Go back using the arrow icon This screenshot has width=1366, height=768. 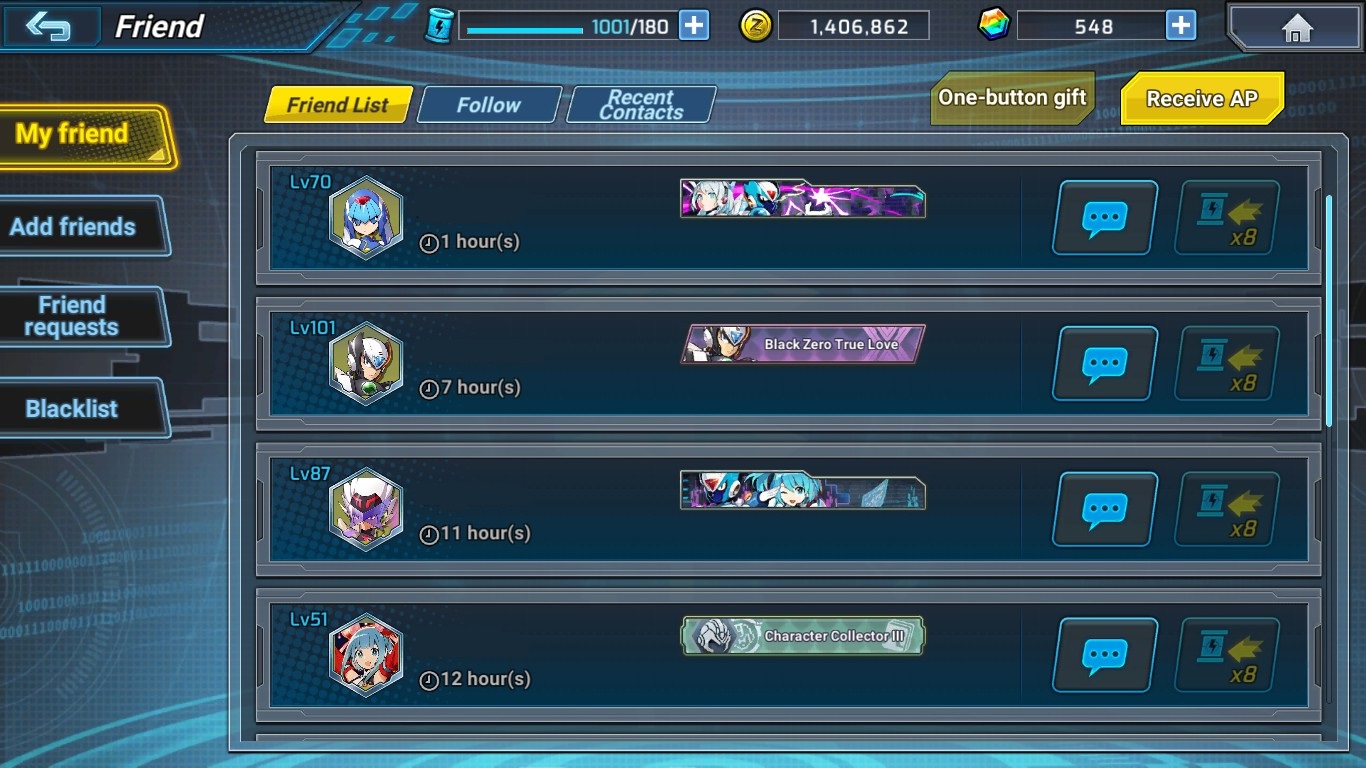50,26
